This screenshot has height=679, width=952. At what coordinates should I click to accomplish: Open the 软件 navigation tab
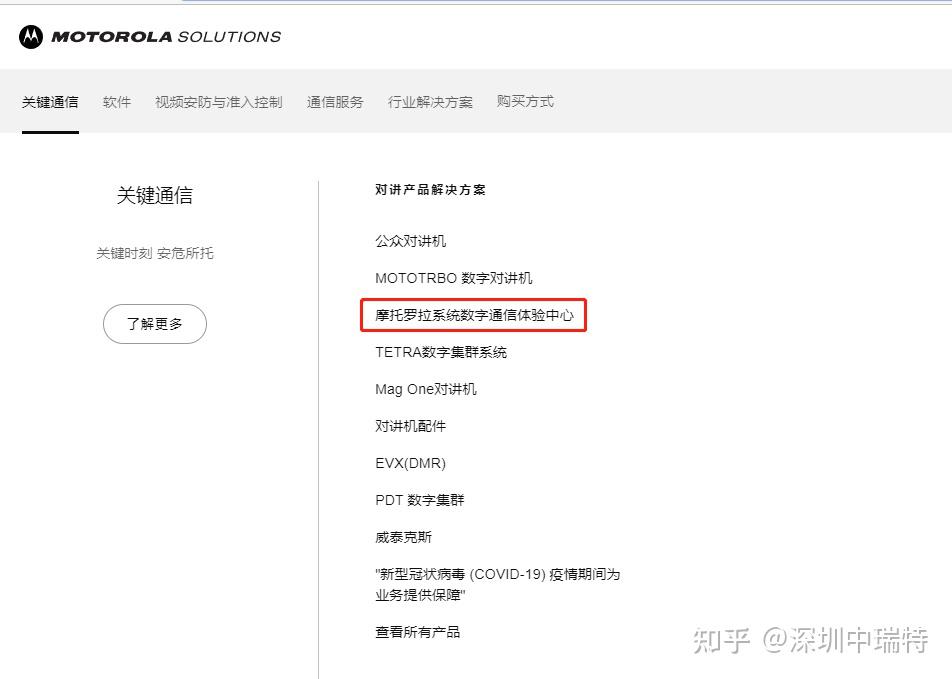[x=117, y=102]
